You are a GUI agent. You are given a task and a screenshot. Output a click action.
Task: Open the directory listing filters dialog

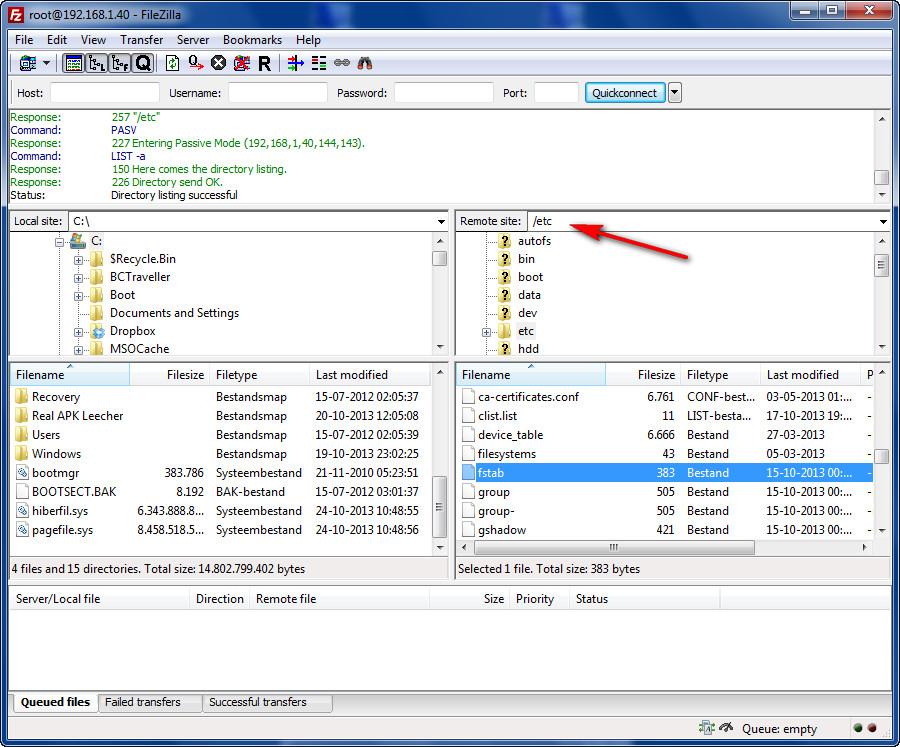pos(296,63)
